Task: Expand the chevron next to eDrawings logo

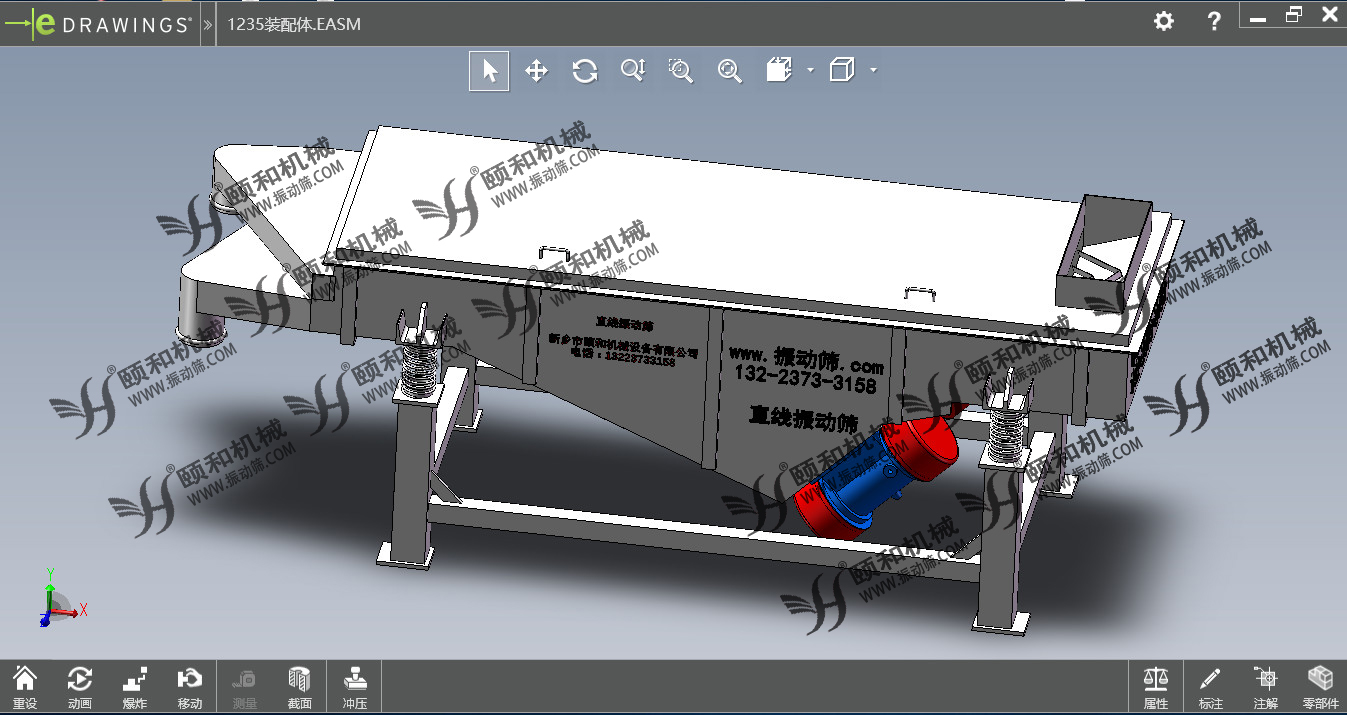Action: pyautogui.click(x=208, y=24)
